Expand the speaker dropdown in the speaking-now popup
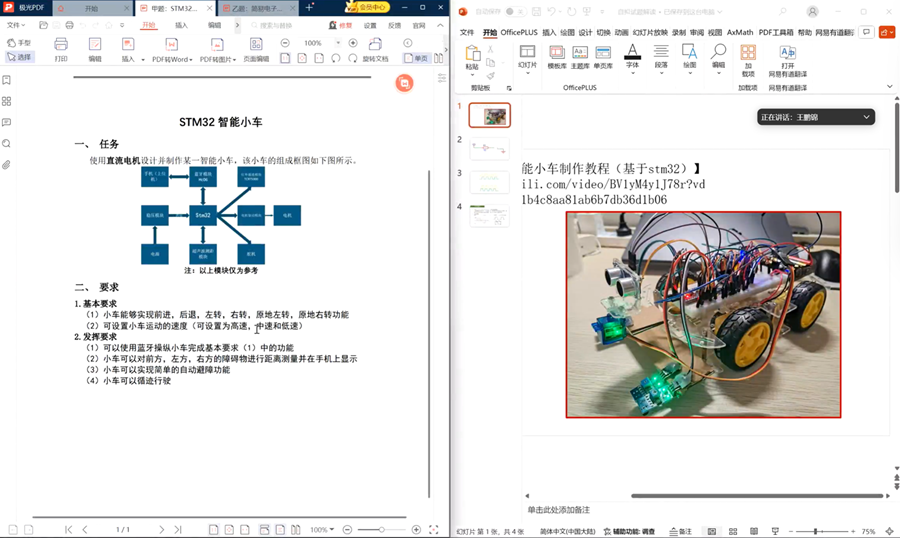This screenshot has height=538, width=900. pyautogui.click(x=866, y=117)
